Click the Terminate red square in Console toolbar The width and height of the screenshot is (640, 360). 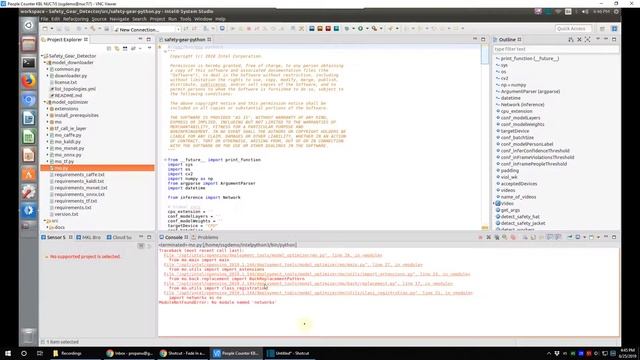click(x=480, y=237)
